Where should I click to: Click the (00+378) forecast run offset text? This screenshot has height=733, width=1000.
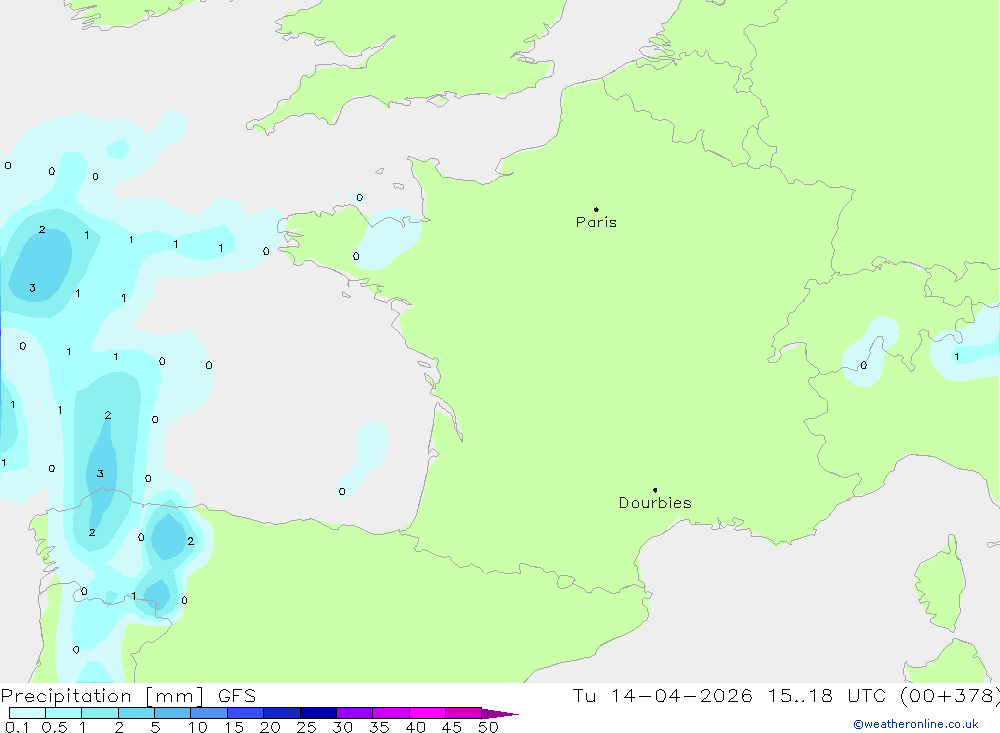950,695
